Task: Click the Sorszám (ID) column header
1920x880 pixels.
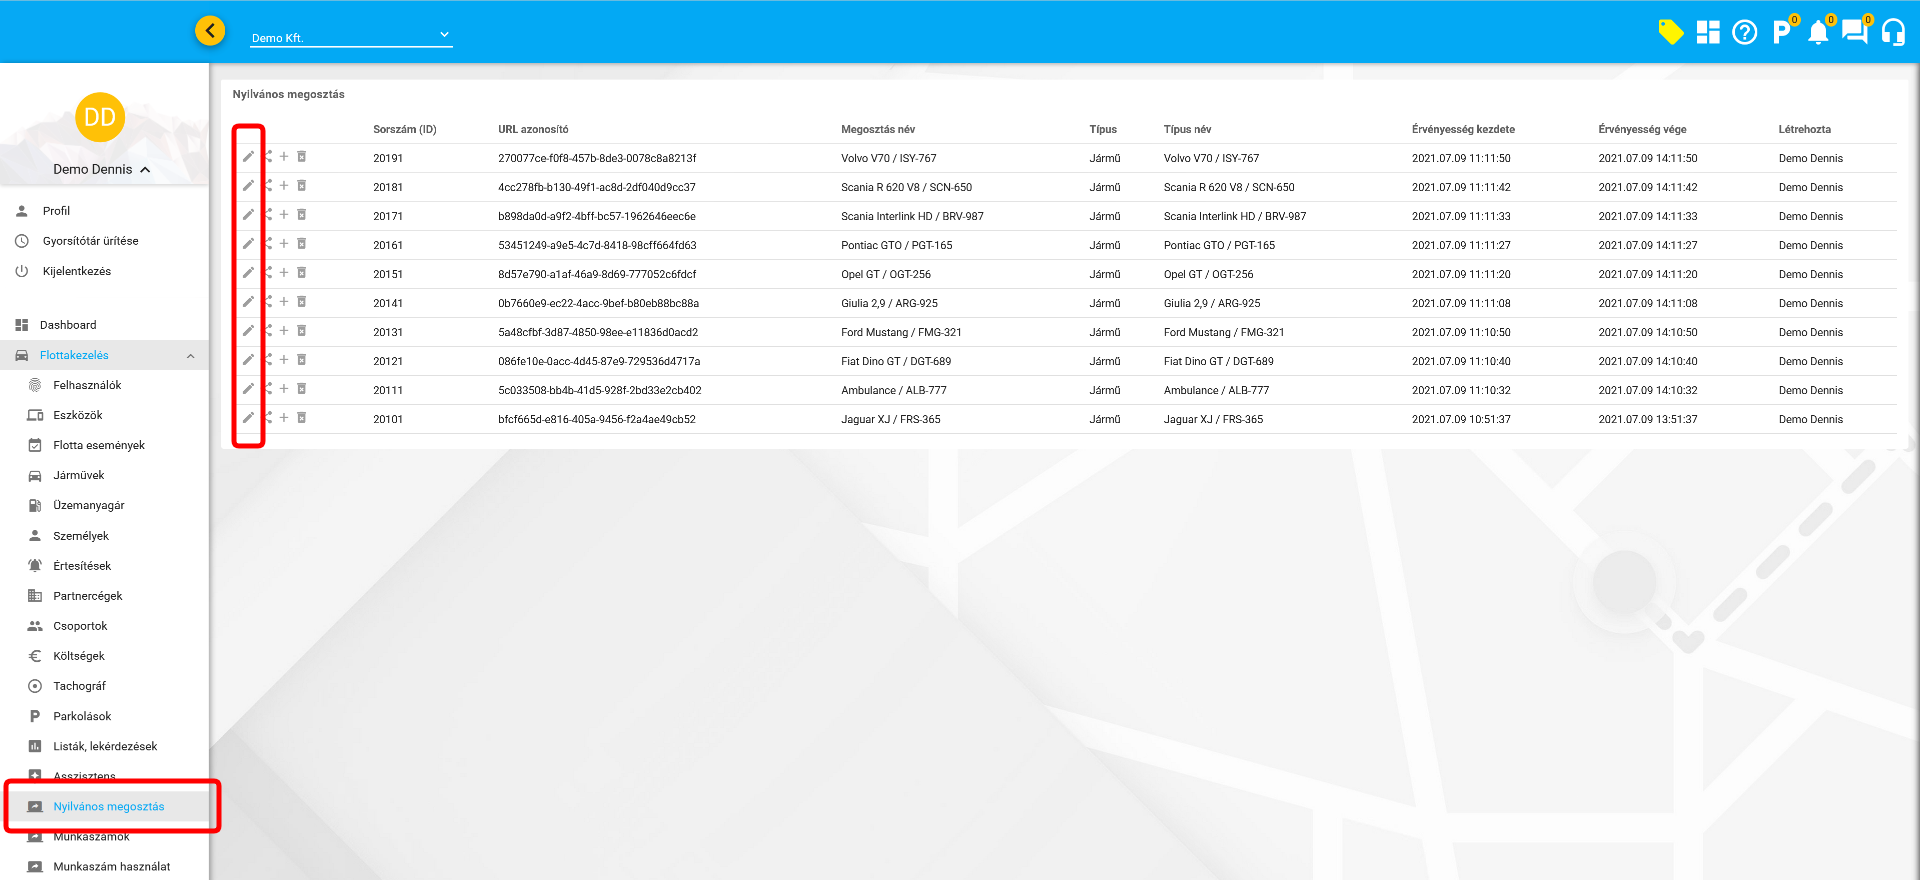Action: (x=404, y=129)
